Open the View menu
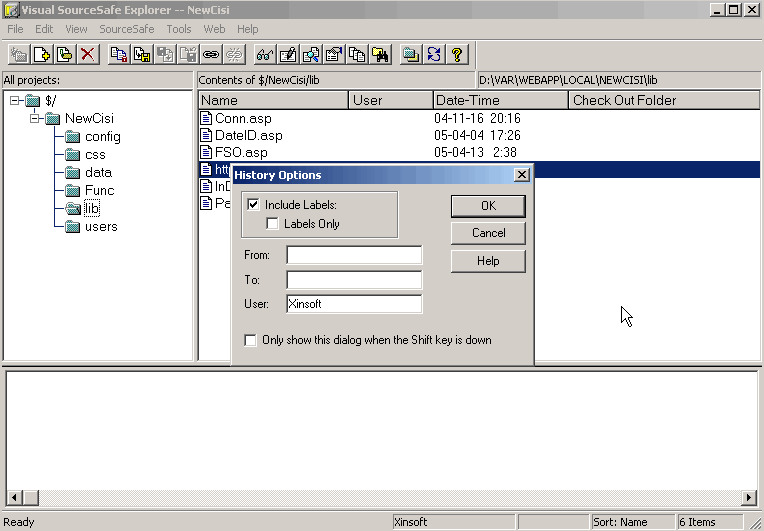Image resolution: width=764 pixels, height=531 pixels. [x=76, y=29]
